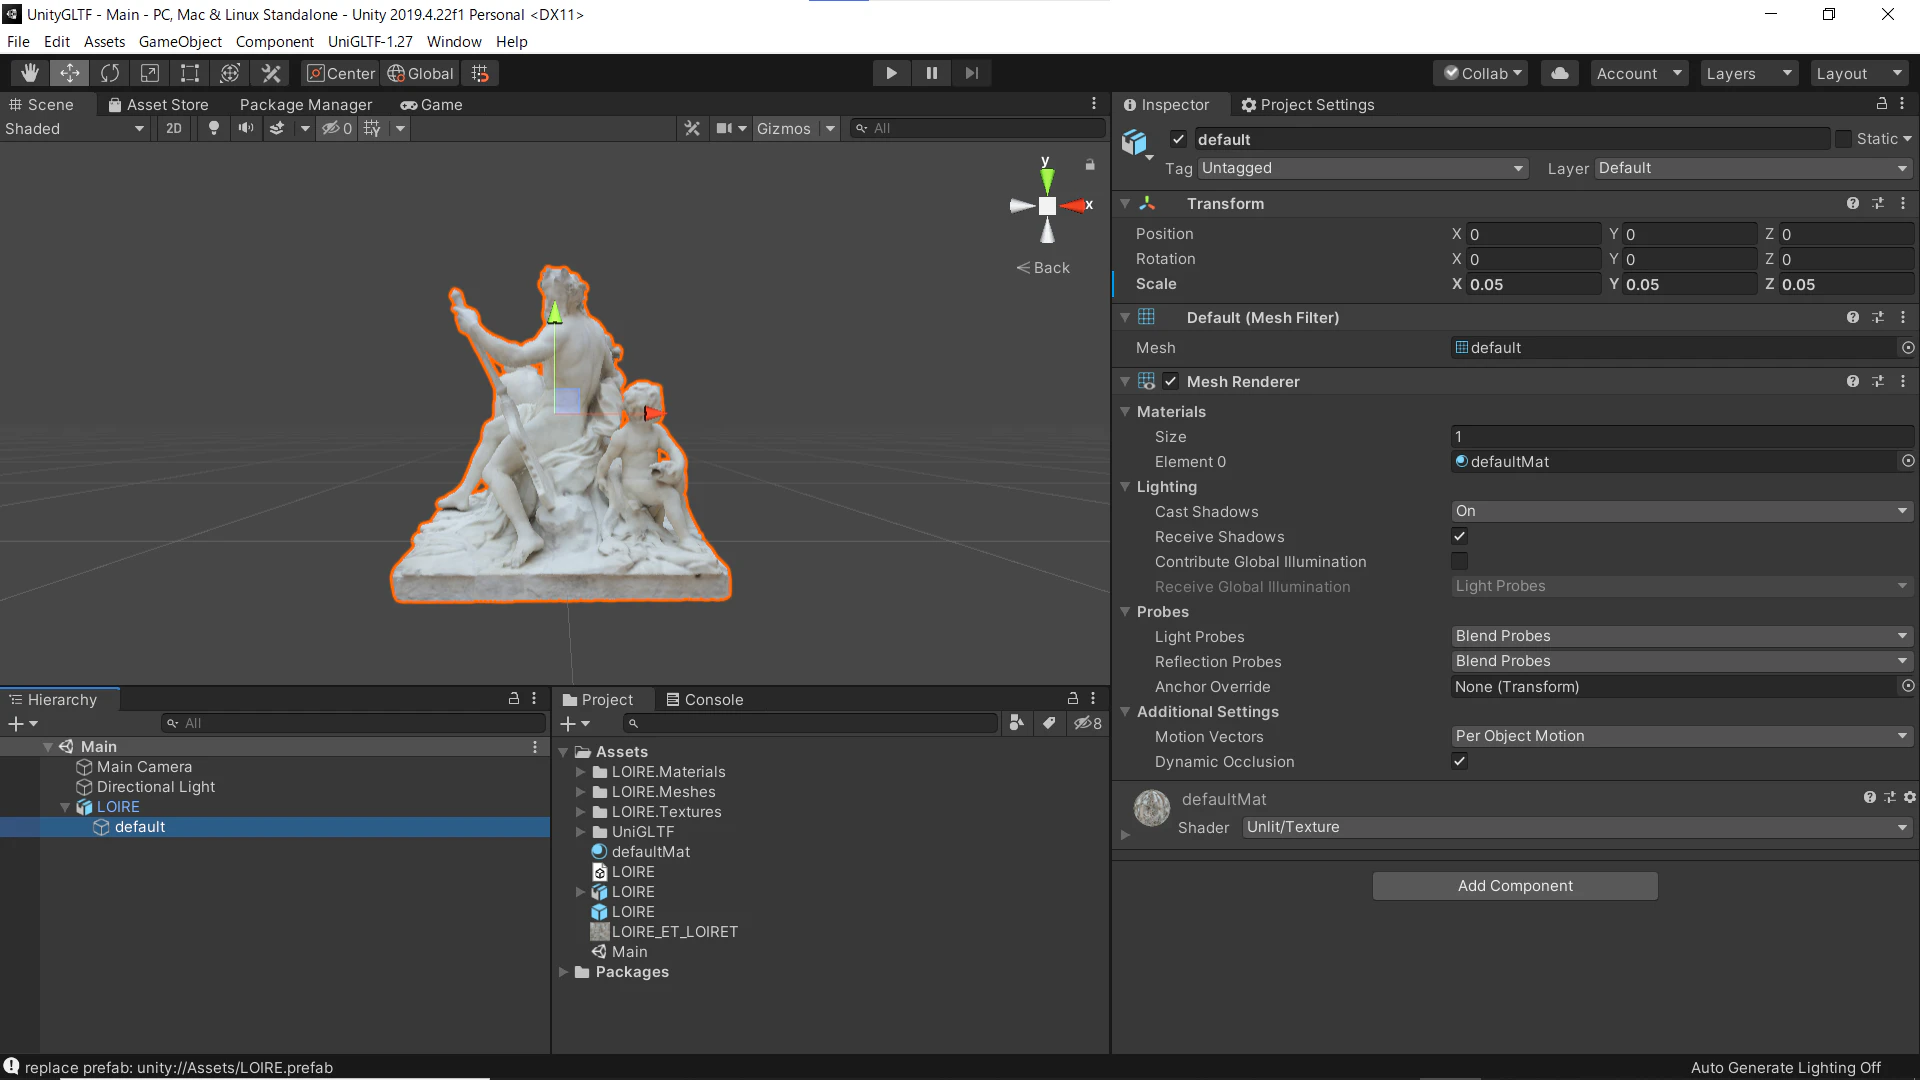The image size is (1920, 1080).
Task: Click the Play button
Action: (891, 73)
